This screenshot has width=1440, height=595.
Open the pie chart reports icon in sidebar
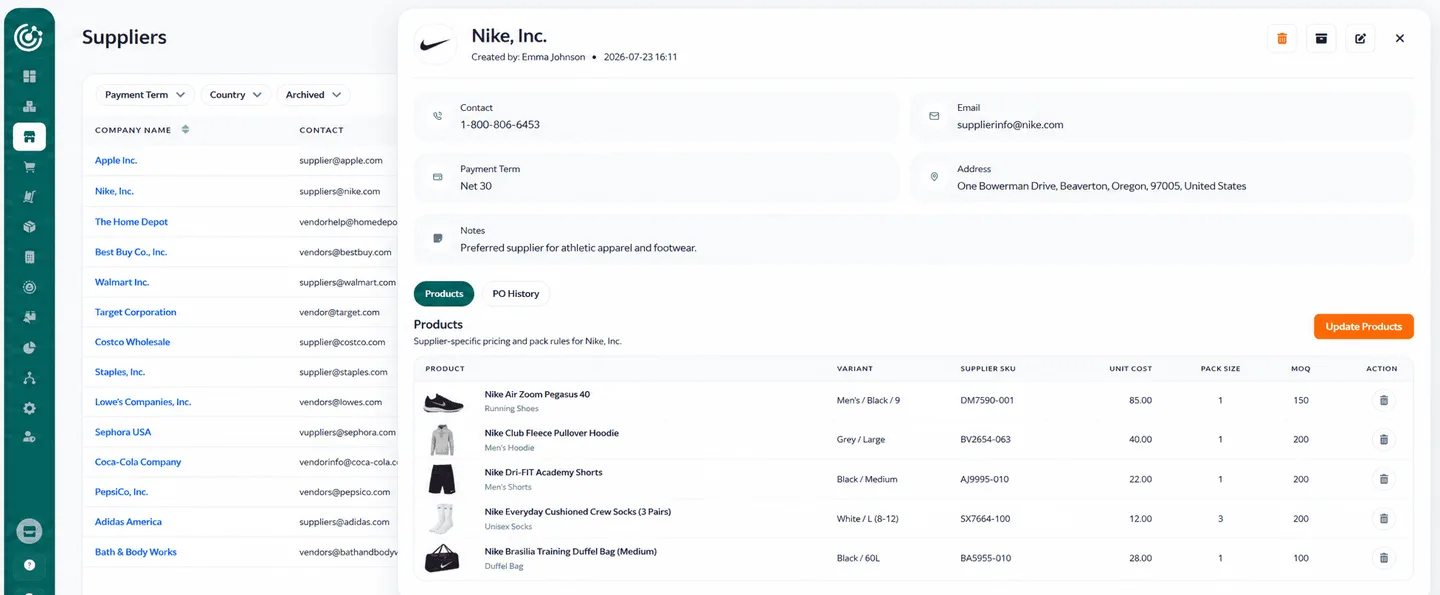[29, 348]
